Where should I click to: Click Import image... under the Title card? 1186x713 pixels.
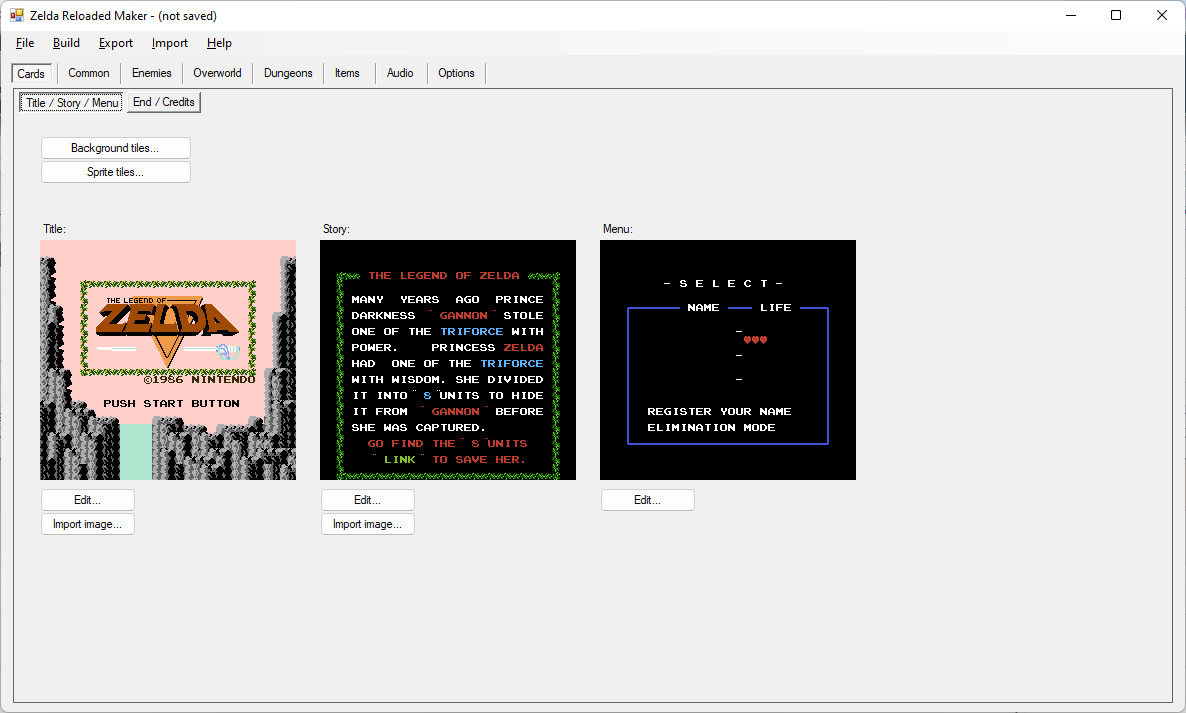tap(88, 525)
